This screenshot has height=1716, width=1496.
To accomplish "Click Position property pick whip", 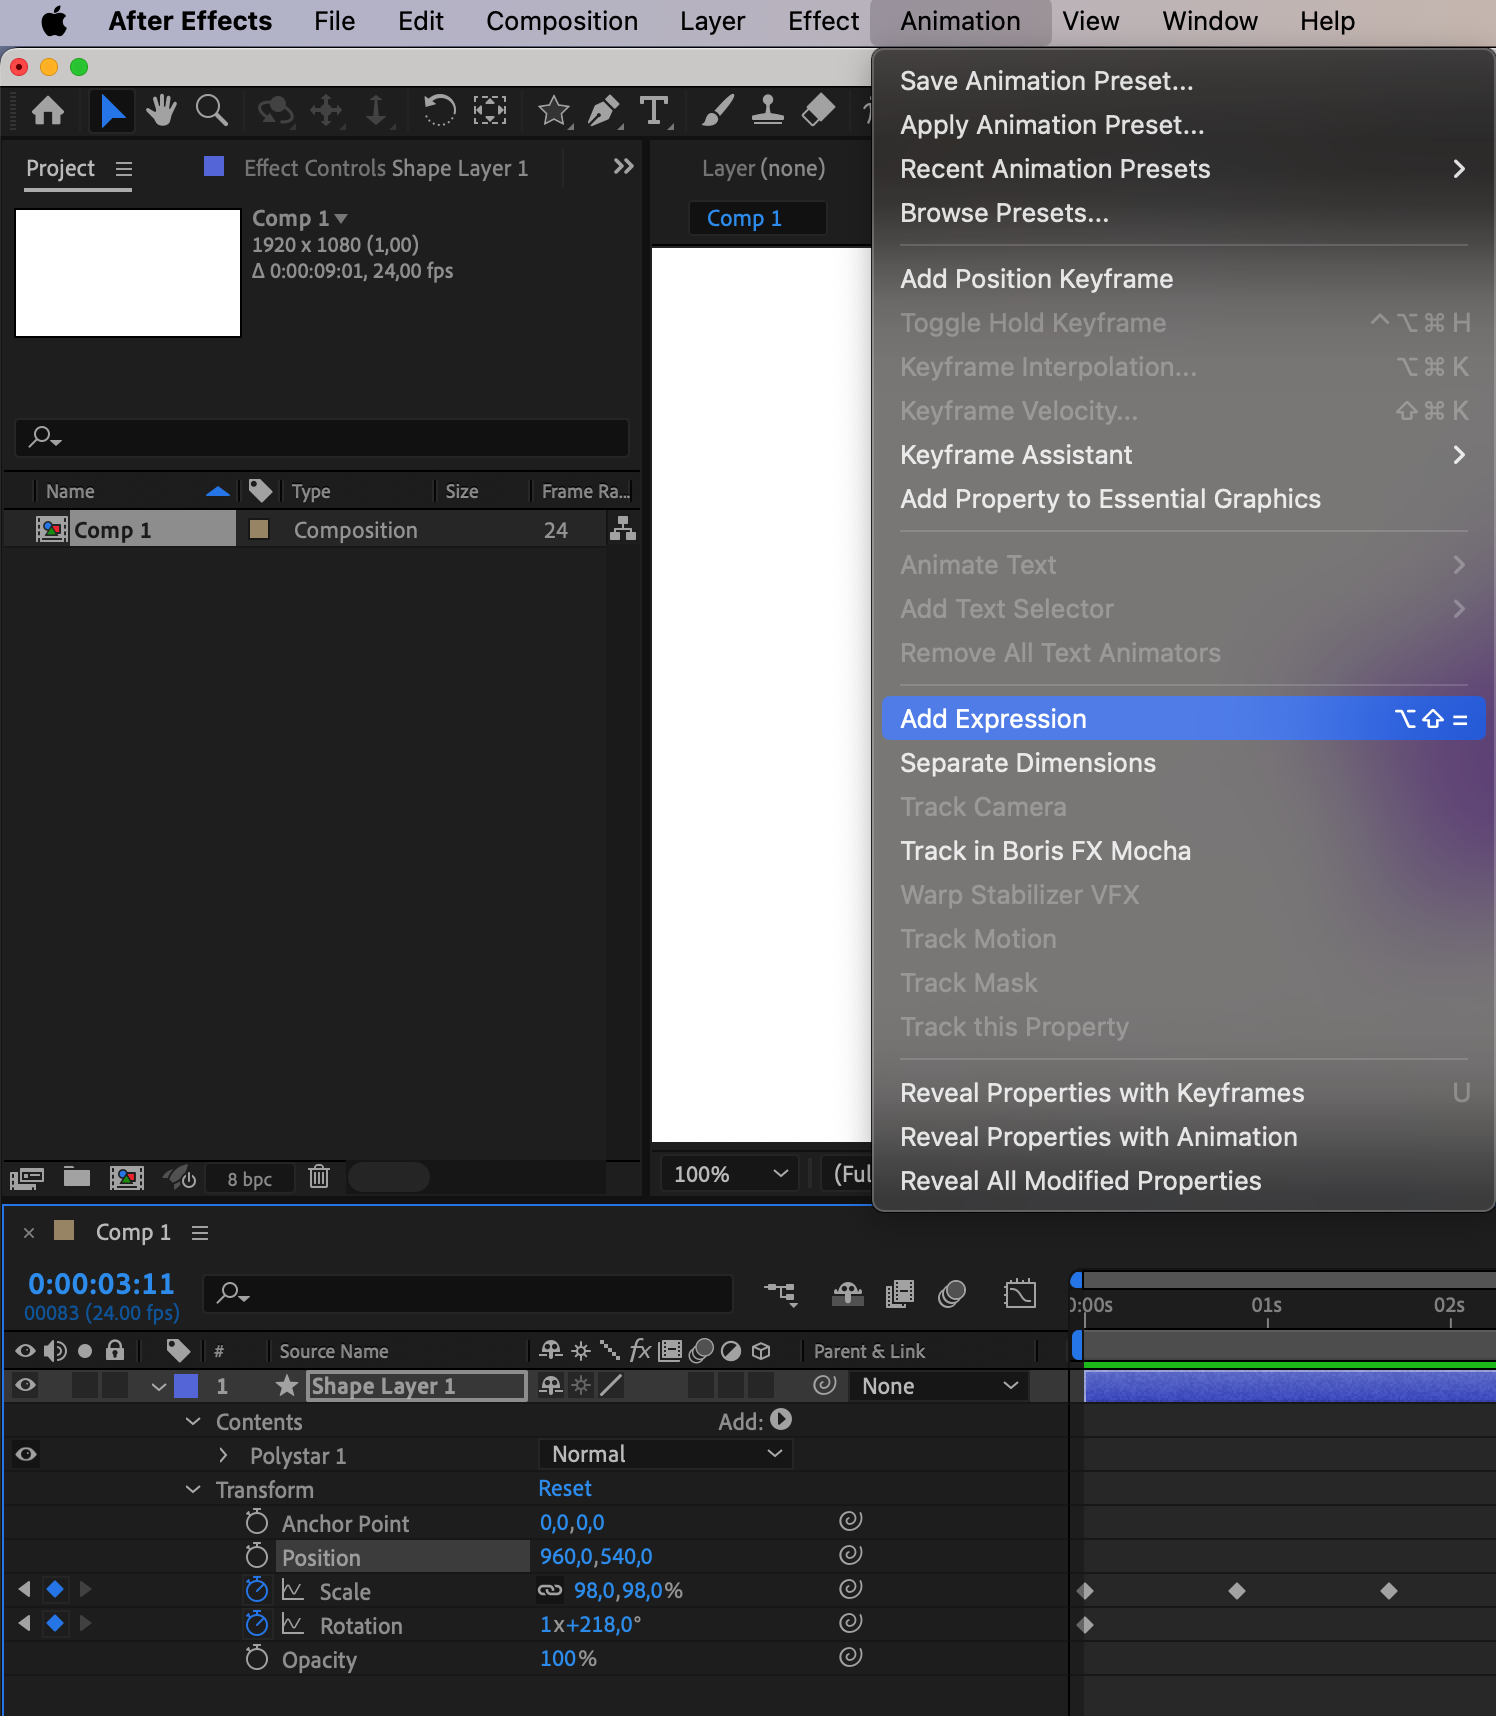I will [x=851, y=1555].
